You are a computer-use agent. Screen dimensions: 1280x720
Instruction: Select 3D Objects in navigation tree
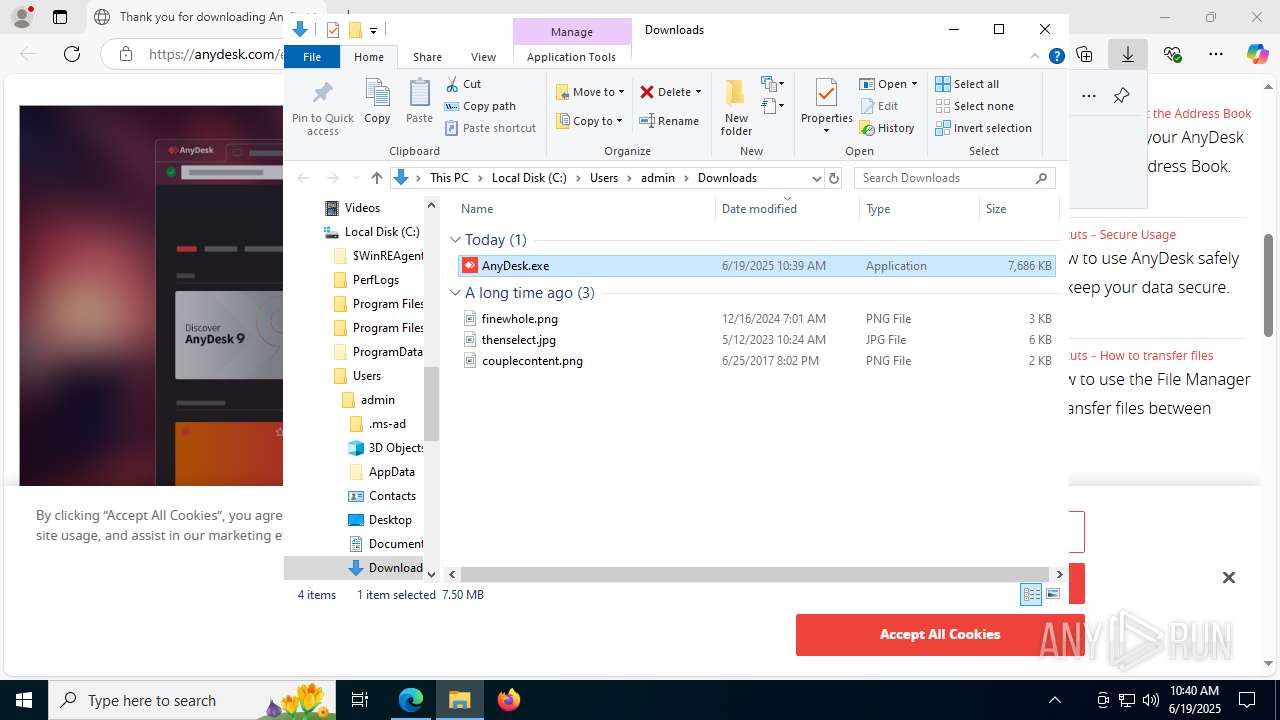[x=386, y=448]
